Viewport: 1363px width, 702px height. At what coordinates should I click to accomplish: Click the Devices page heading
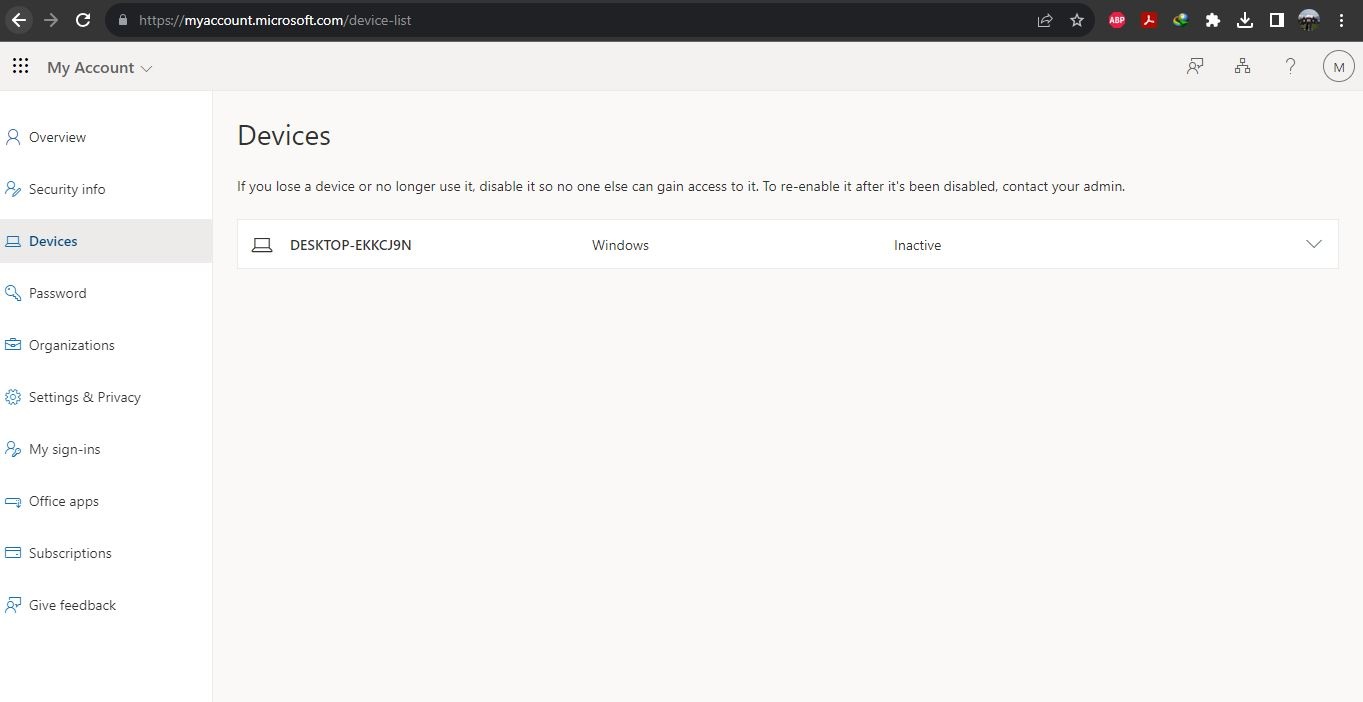pyautogui.click(x=284, y=135)
